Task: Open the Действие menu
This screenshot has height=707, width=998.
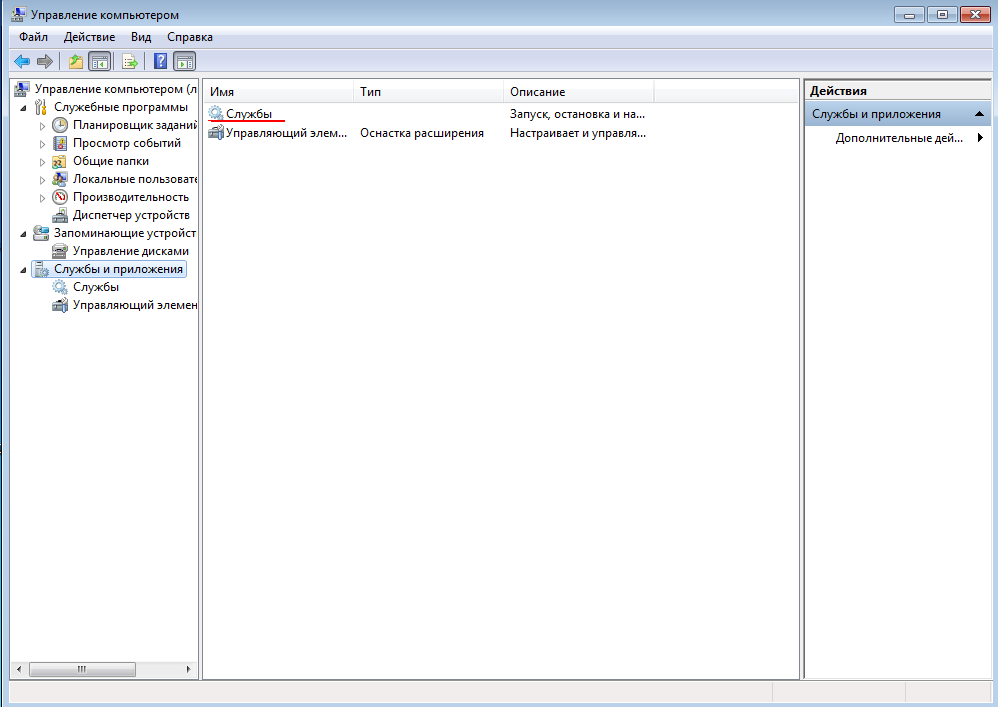Action: [x=89, y=37]
